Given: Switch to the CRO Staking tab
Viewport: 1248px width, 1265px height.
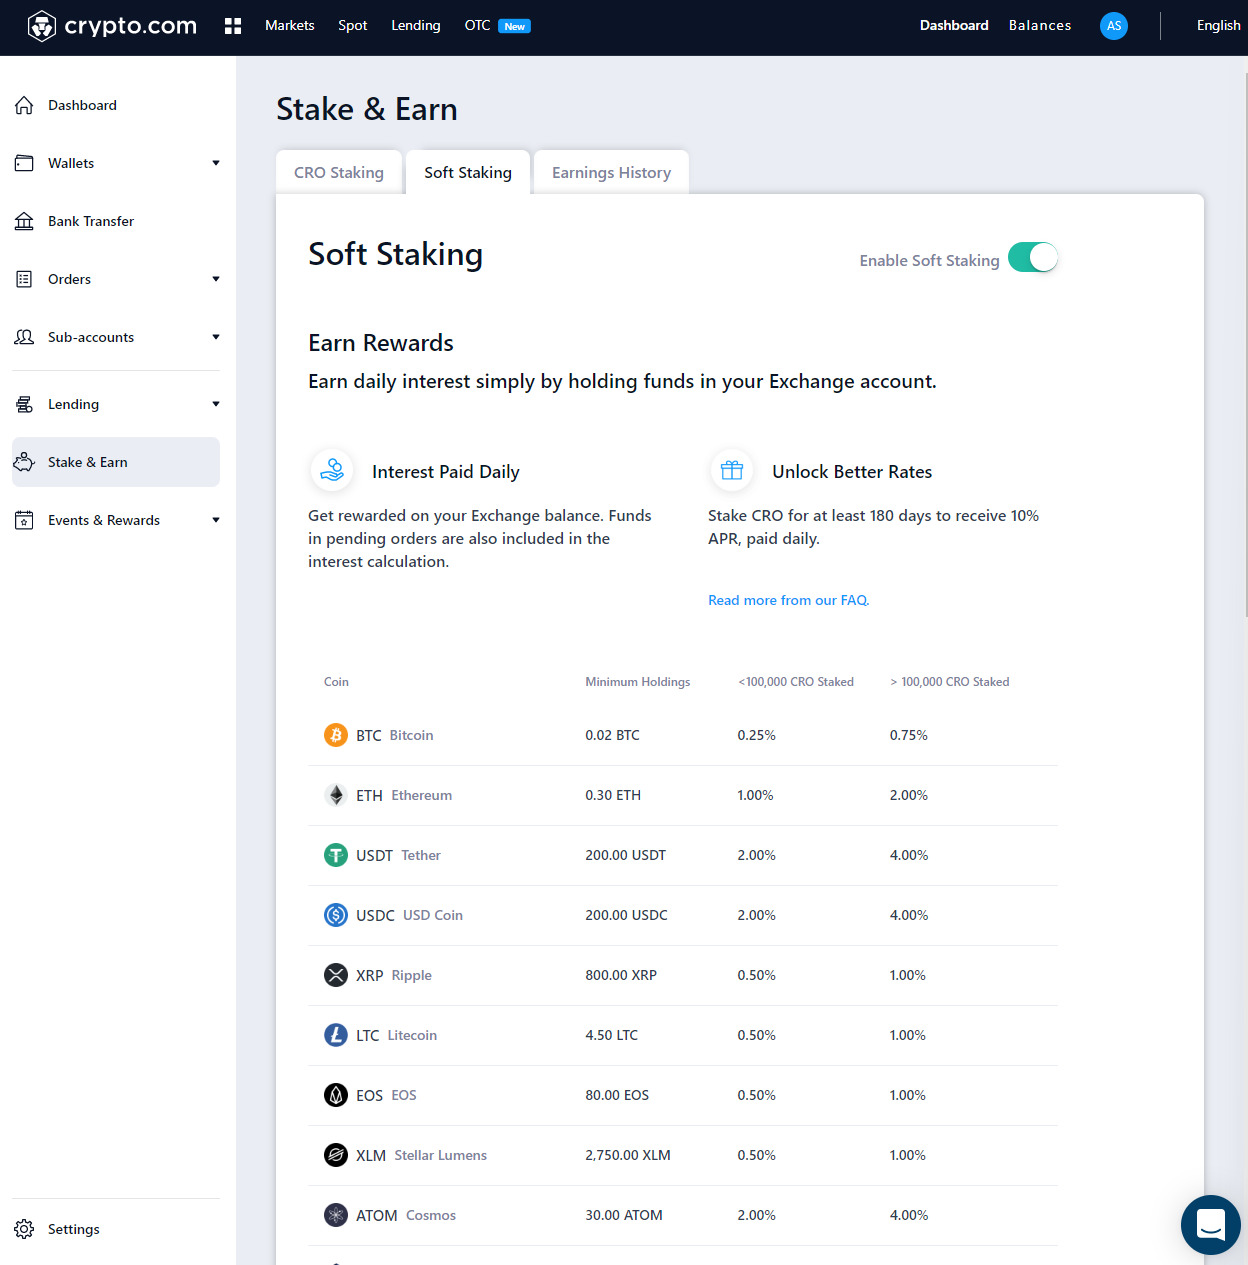Looking at the screenshot, I should click(339, 172).
